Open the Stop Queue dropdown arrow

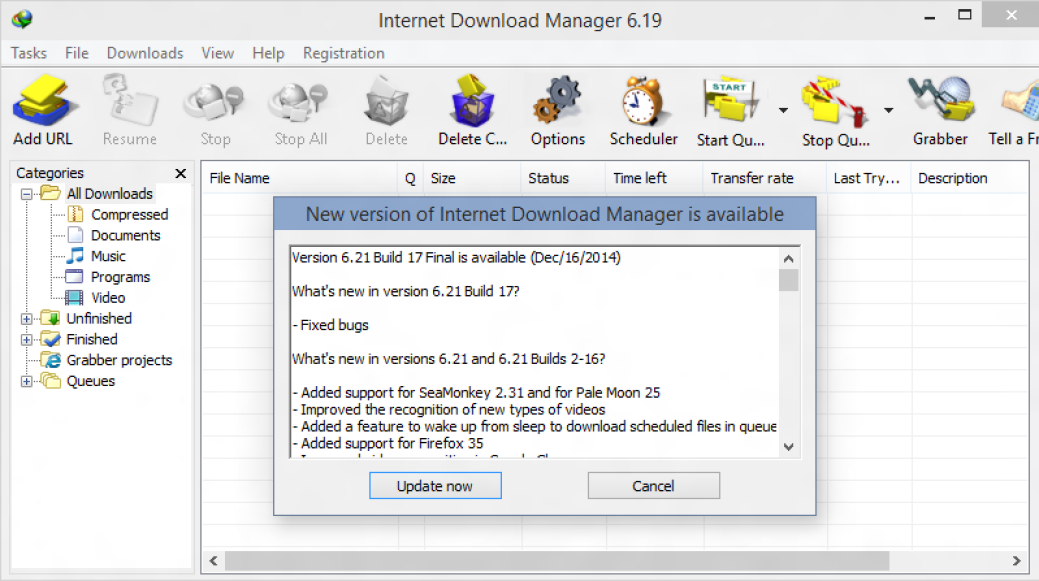pos(889,110)
